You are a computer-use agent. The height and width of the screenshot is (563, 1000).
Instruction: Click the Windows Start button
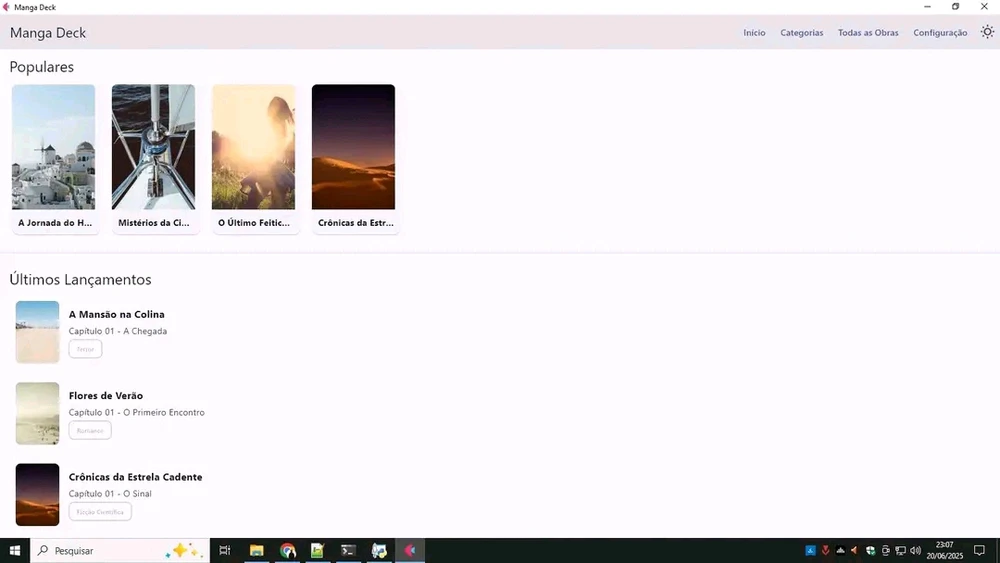click(15, 550)
